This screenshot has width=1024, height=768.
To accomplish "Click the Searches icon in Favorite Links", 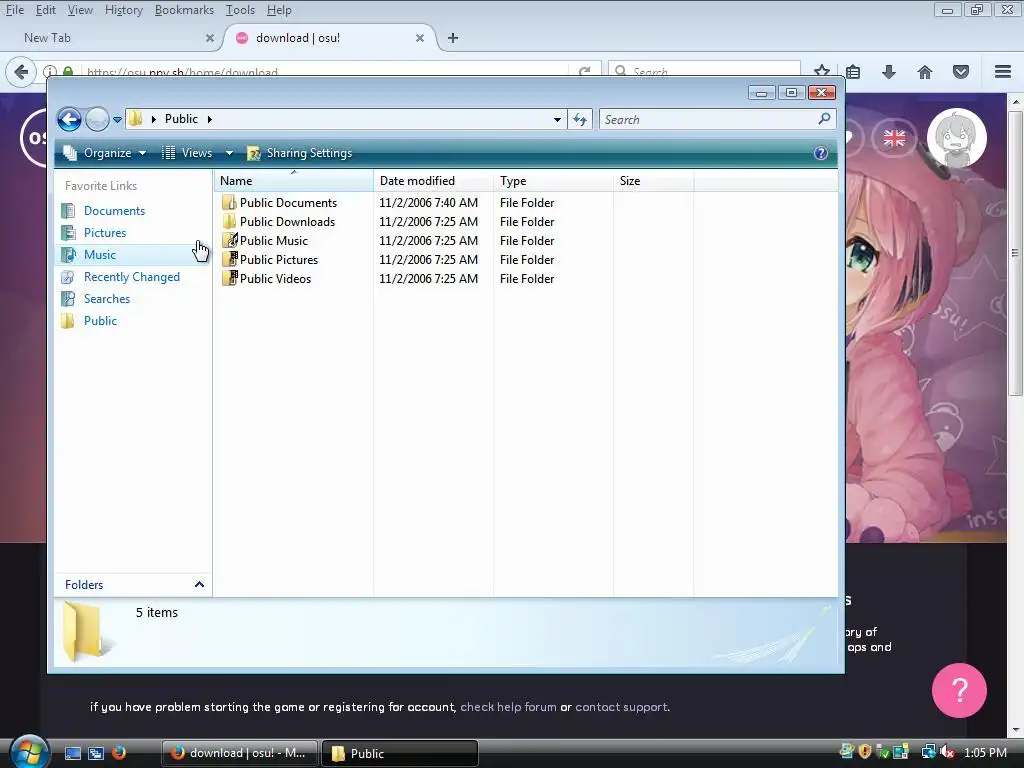I will click(68, 299).
